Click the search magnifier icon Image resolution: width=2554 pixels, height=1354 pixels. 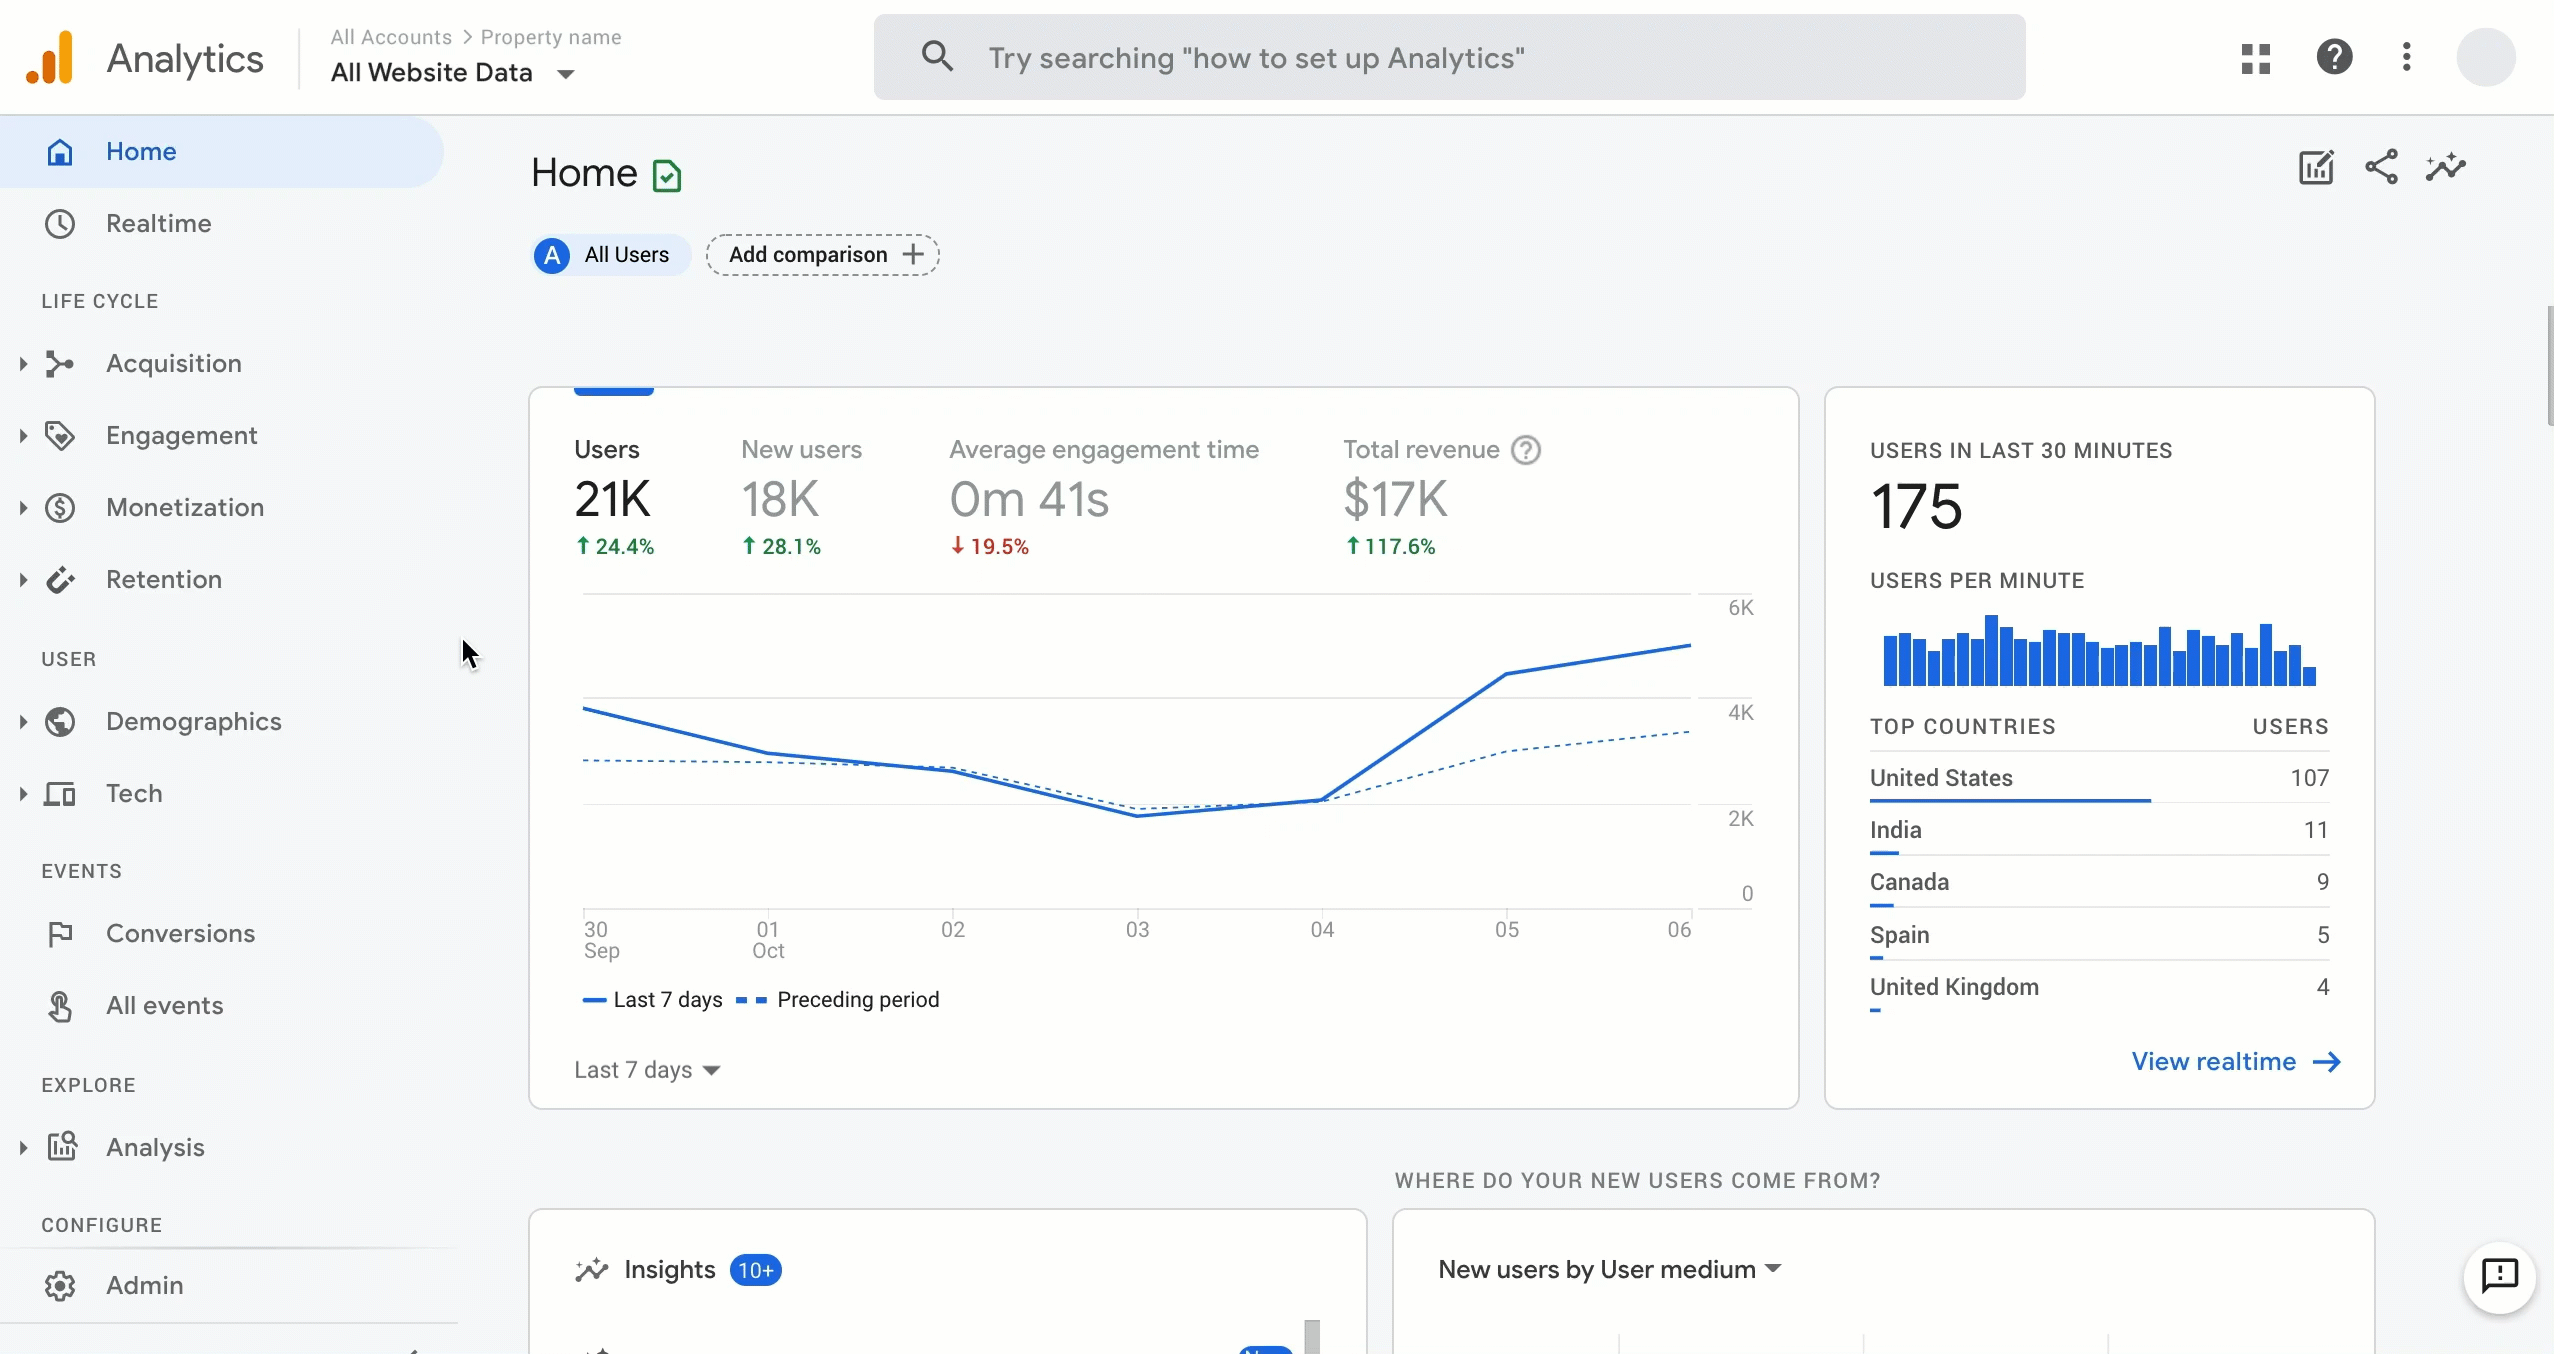click(936, 57)
